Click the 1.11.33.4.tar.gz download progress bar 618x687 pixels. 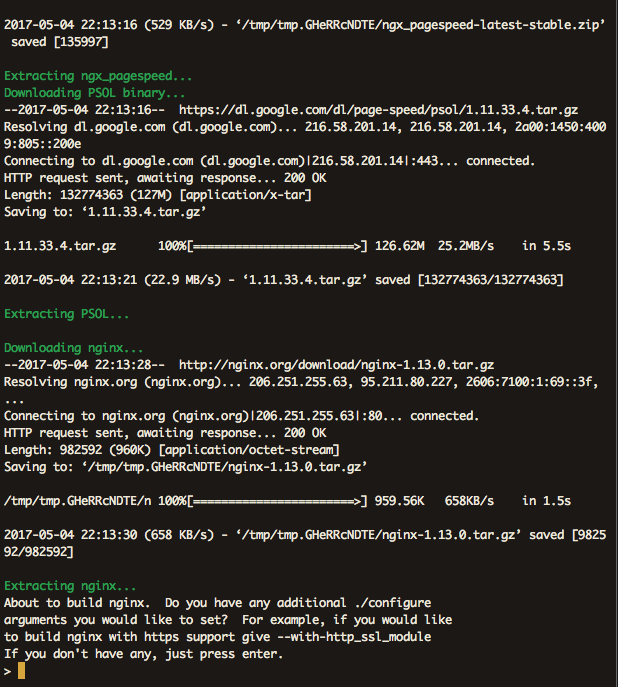tap(278, 246)
